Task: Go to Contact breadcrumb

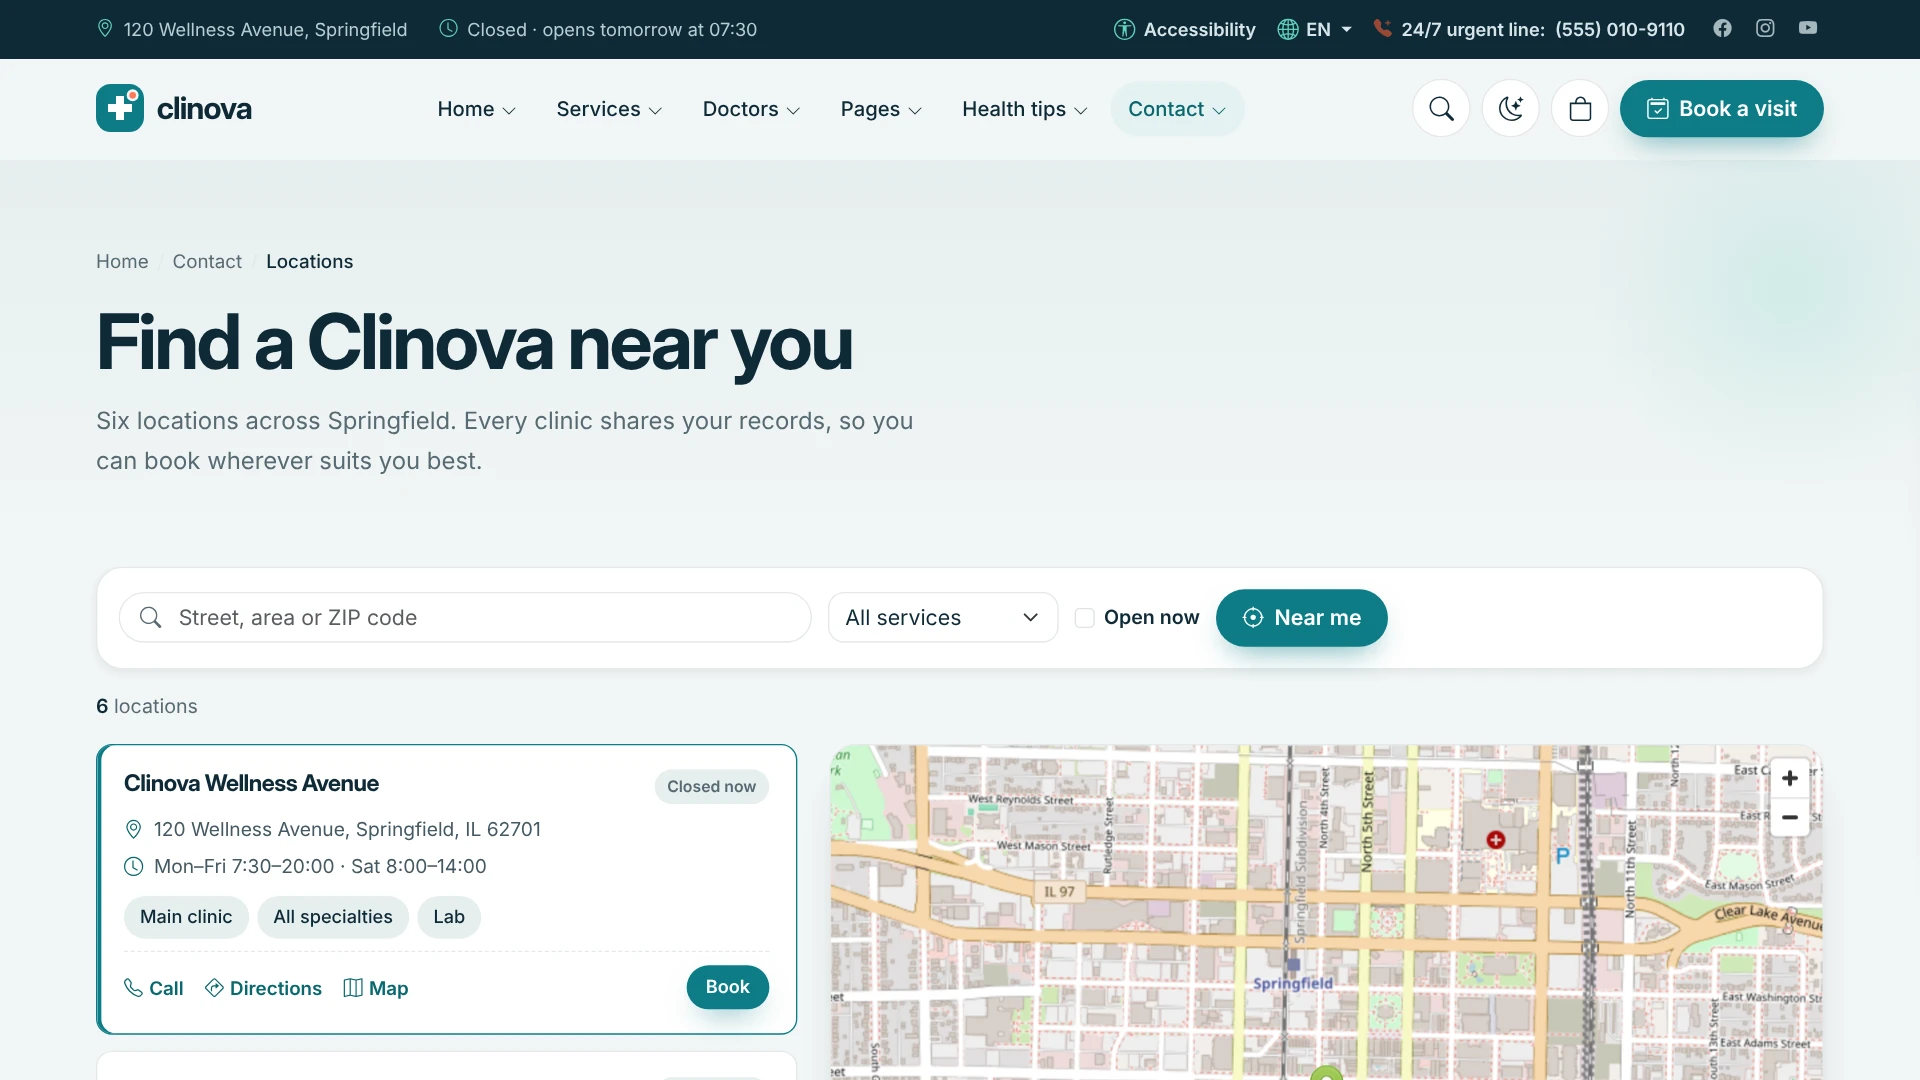Action: click(x=207, y=261)
